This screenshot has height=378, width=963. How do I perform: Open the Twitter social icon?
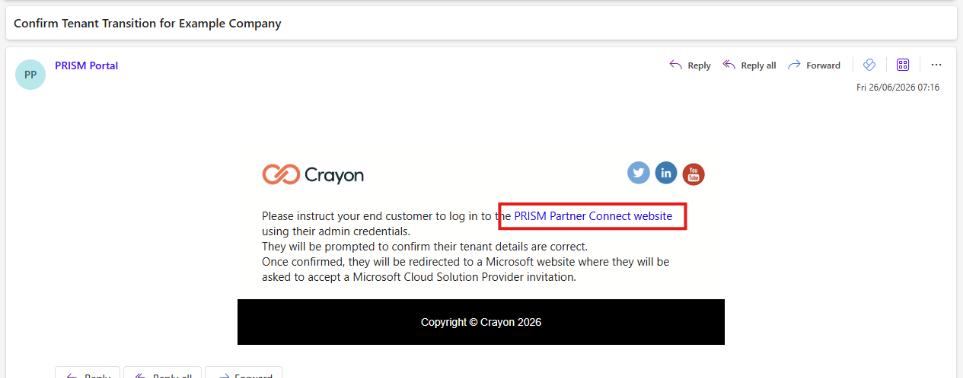pyautogui.click(x=638, y=173)
